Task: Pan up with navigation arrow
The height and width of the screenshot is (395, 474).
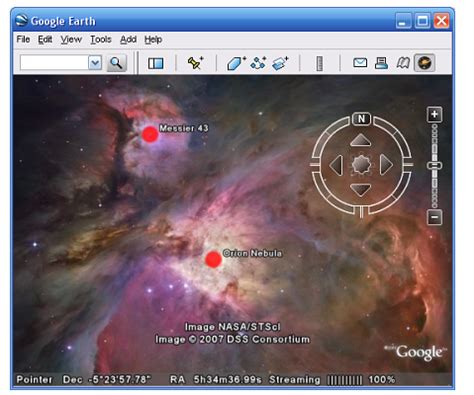Action: (x=361, y=141)
